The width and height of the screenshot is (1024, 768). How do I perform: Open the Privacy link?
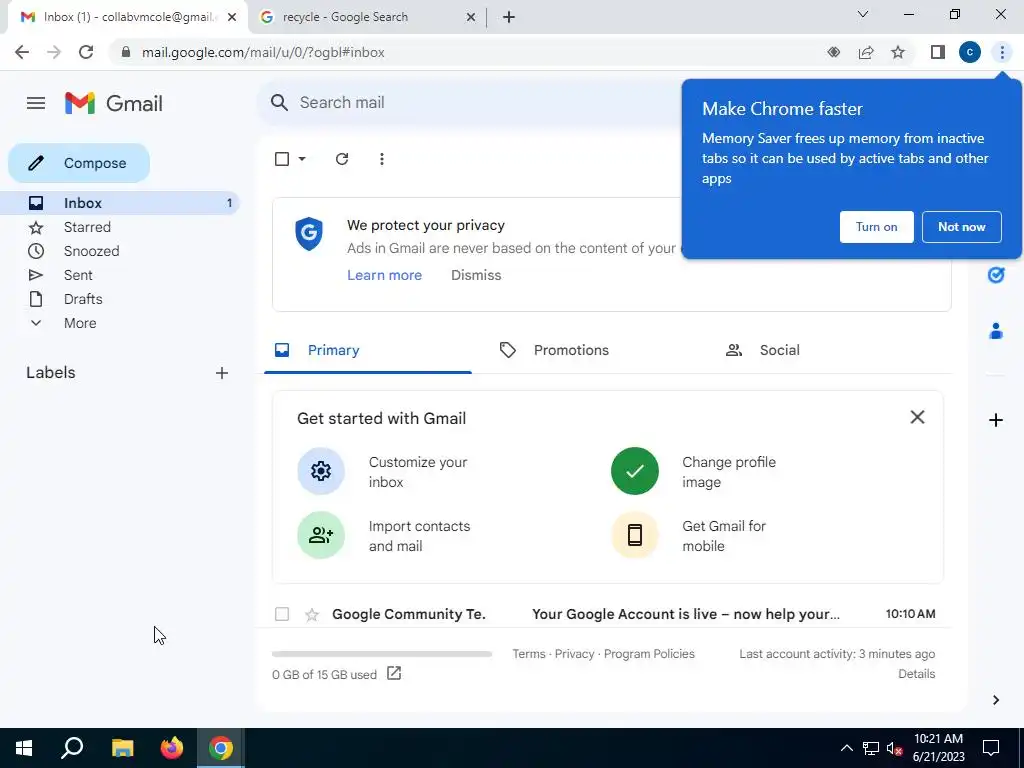point(575,654)
